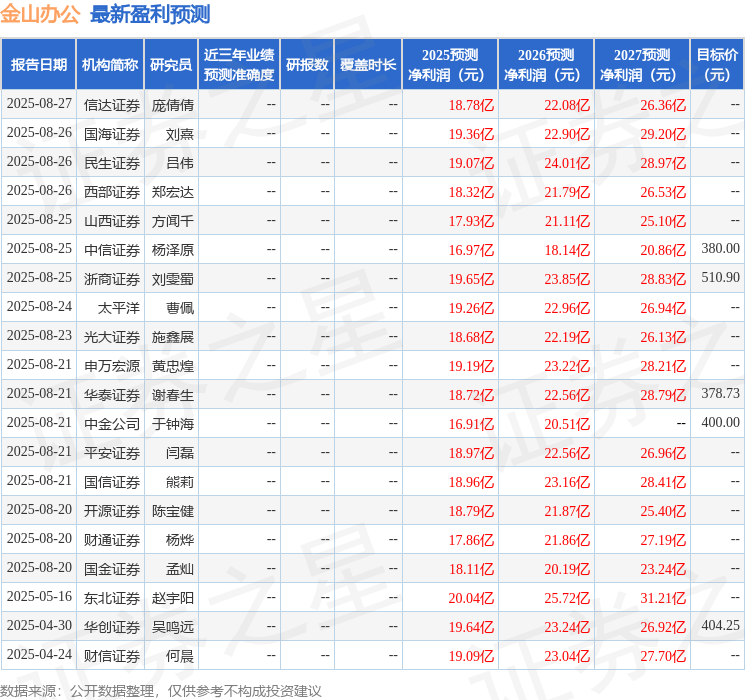
Task: Select the 国信证券 institution cell
Action: pyautogui.click(x=112, y=482)
